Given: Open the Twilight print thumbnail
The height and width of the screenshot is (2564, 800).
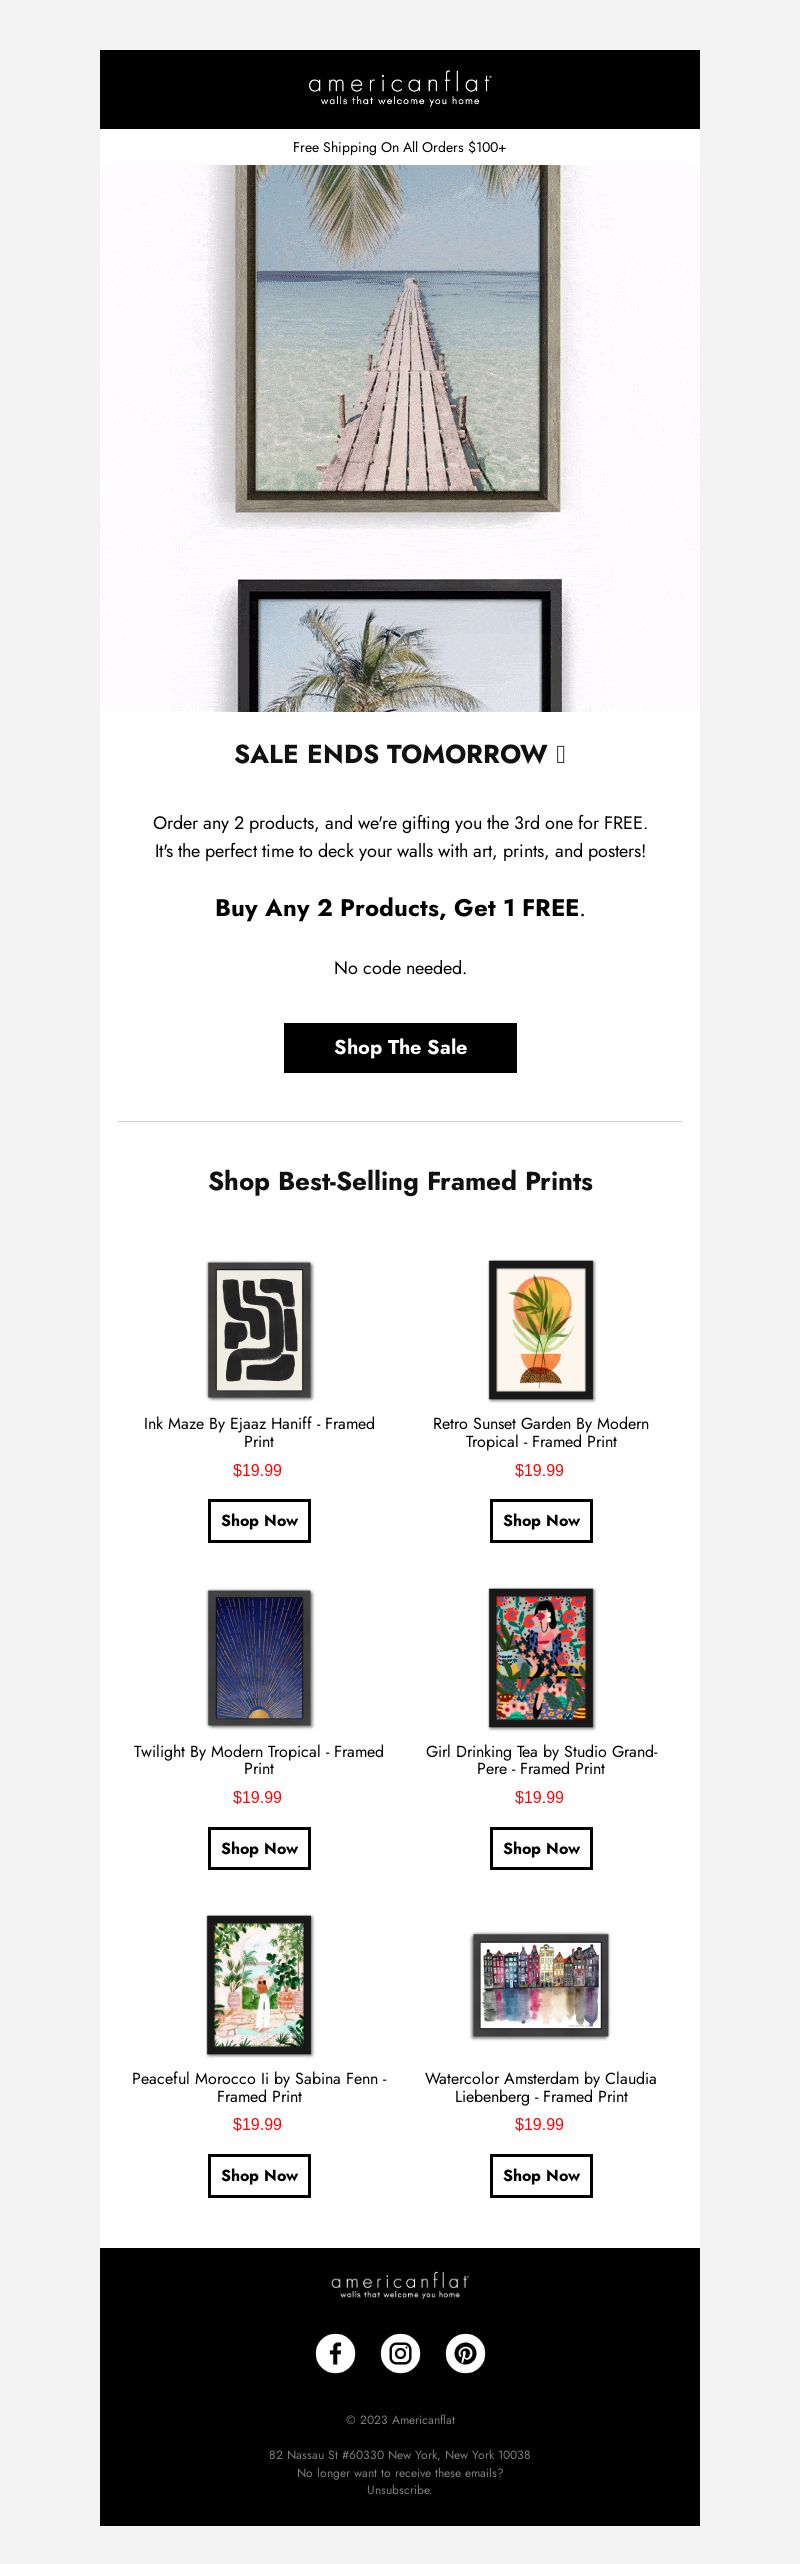Looking at the screenshot, I should pyautogui.click(x=259, y=1657).
